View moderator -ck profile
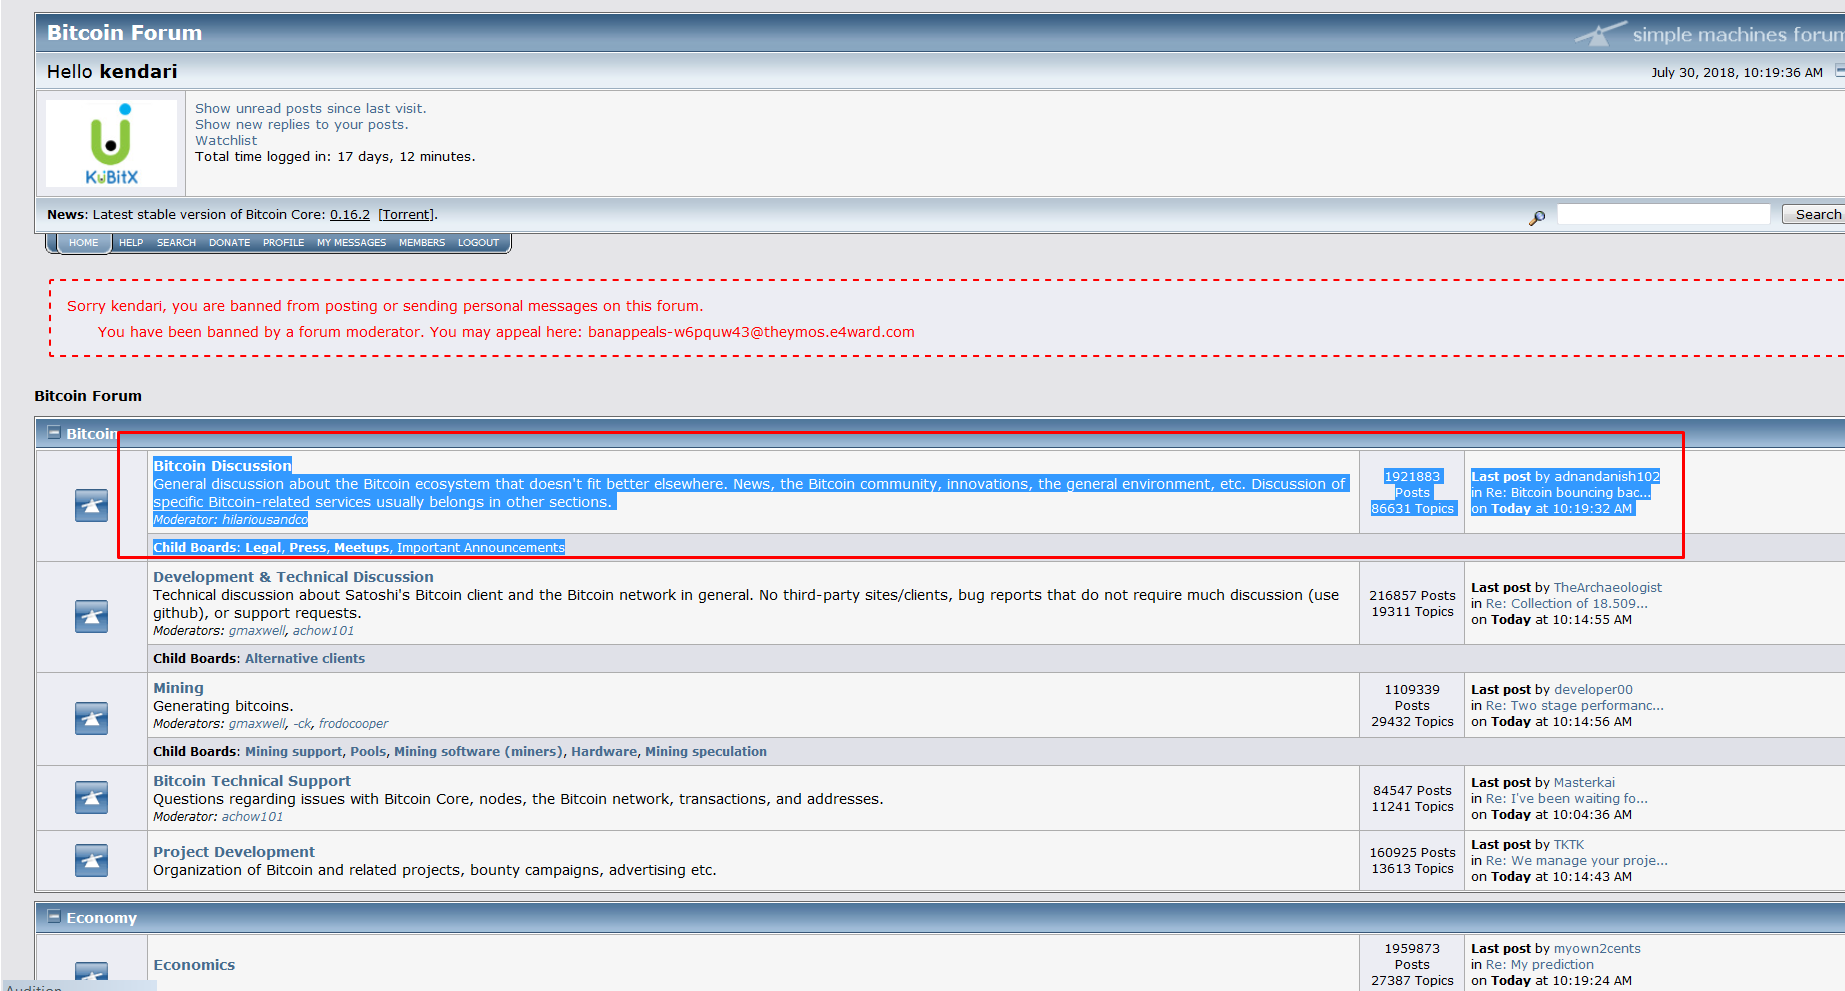1845x991 pixels. point(303,723)
